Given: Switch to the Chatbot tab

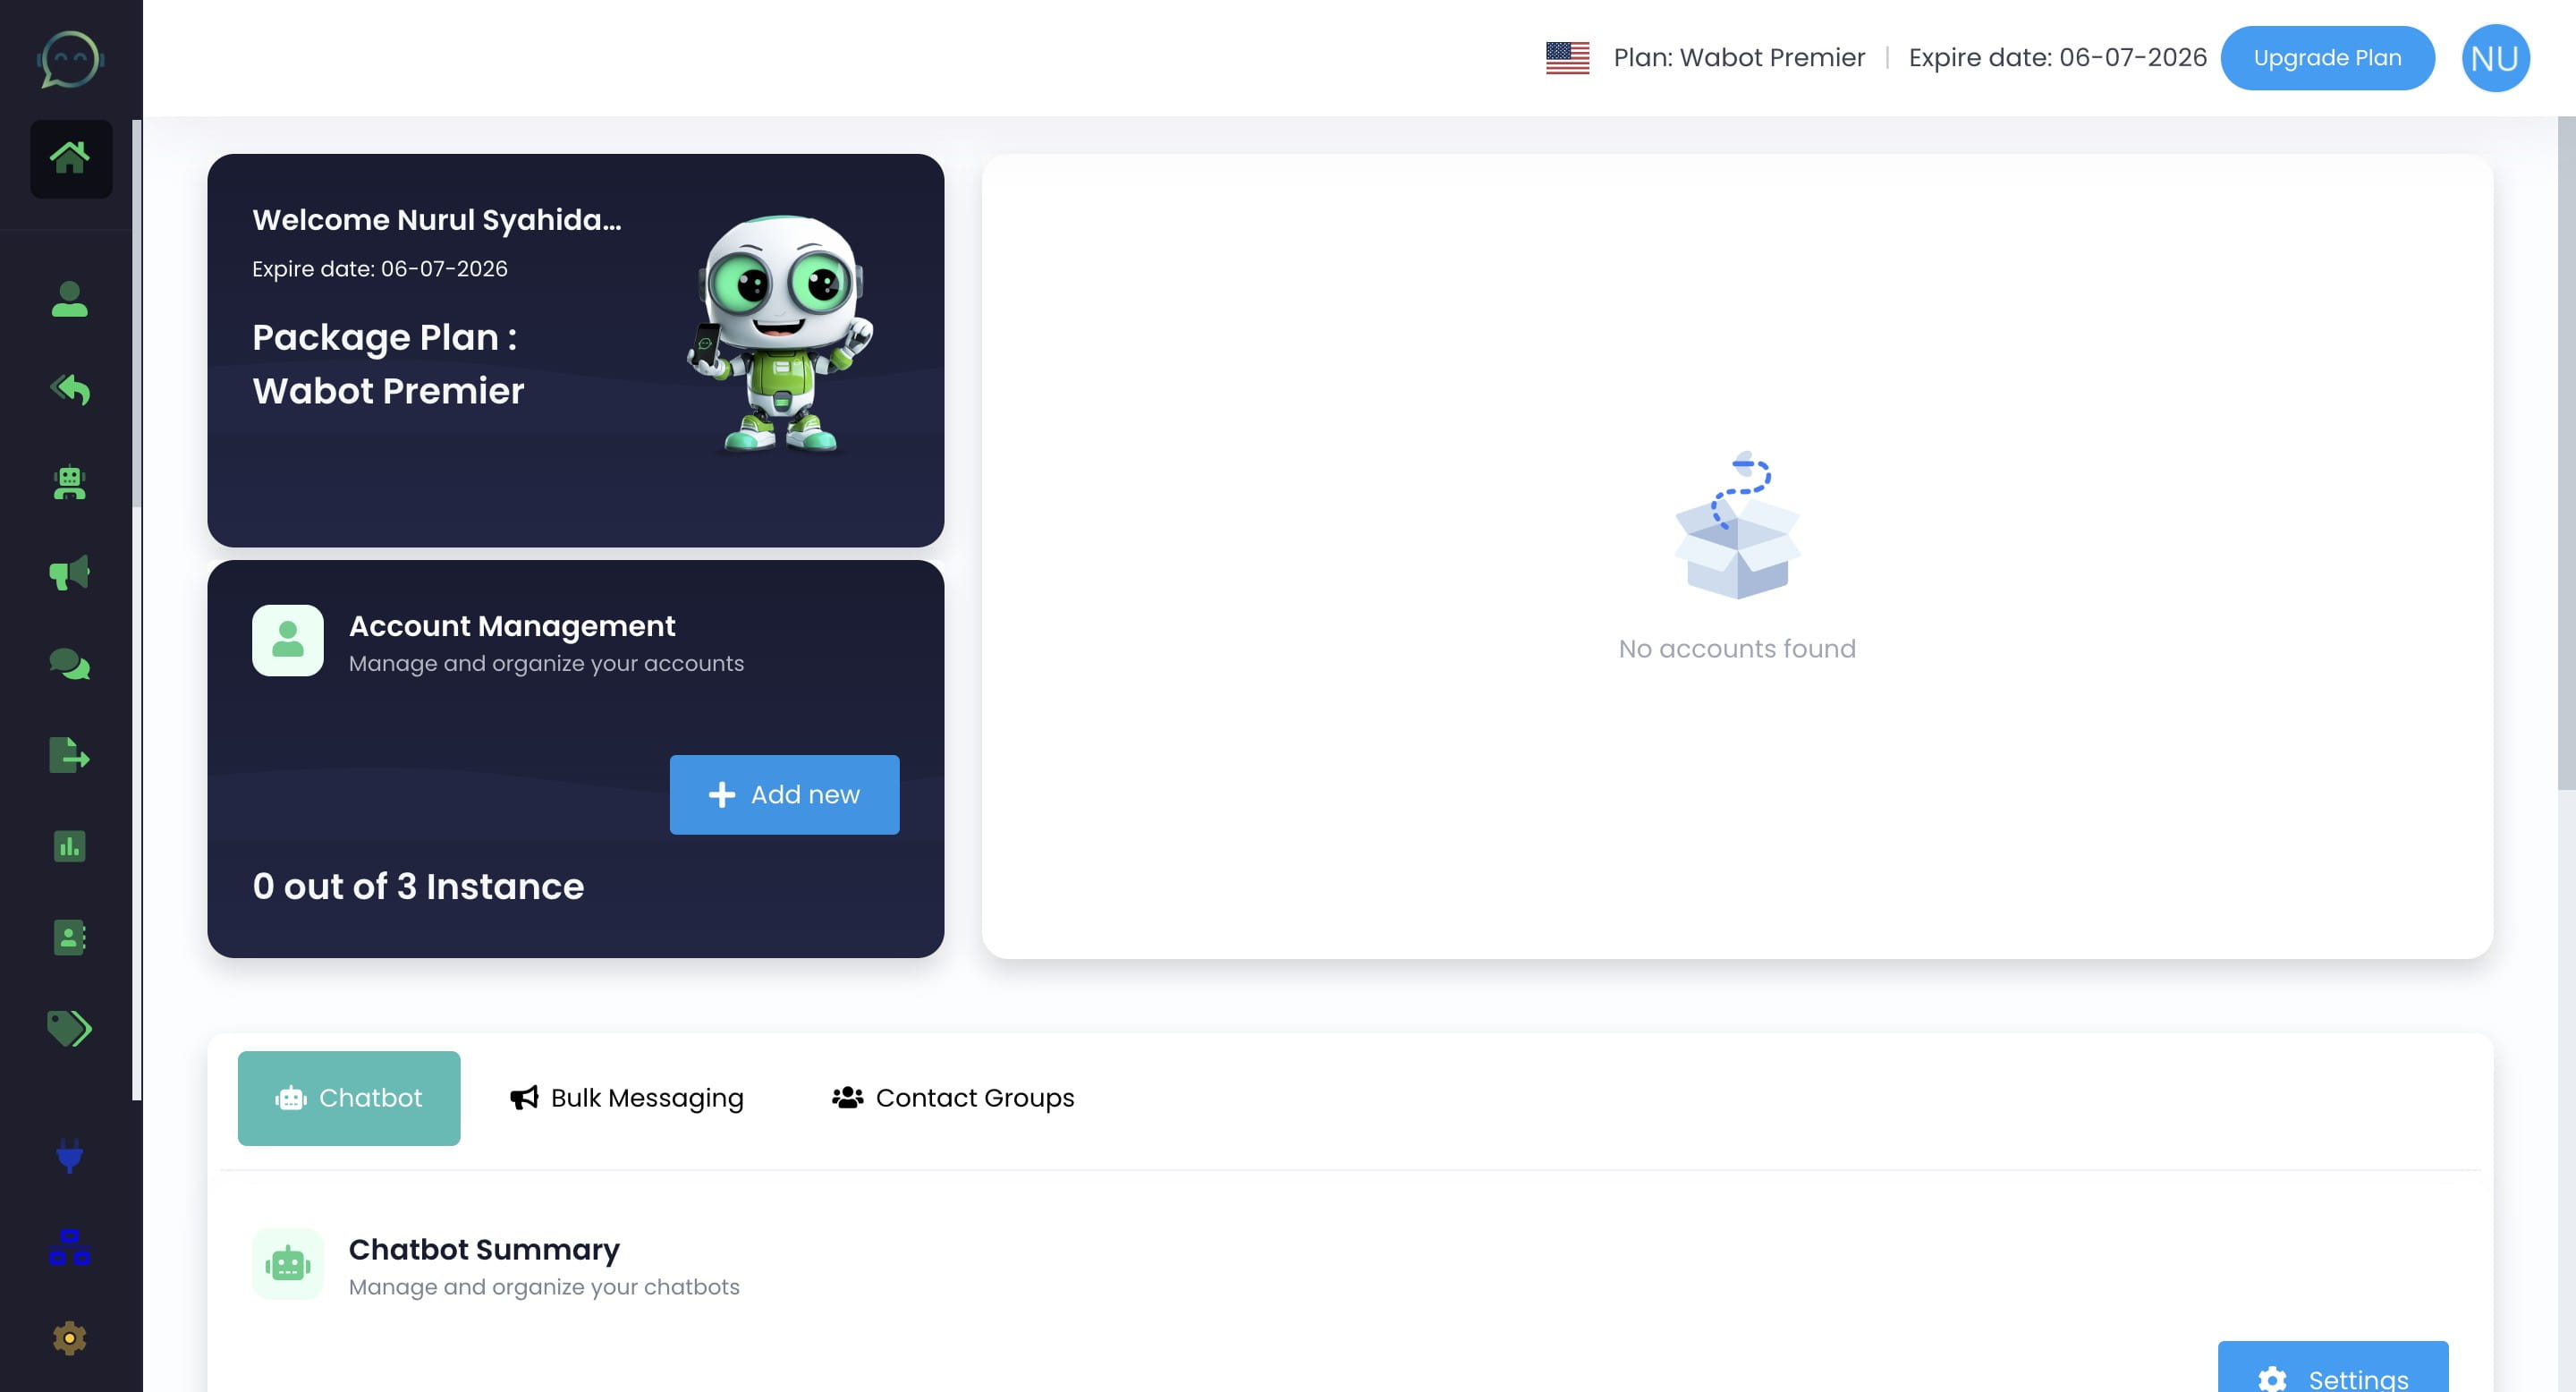Looking at the screenshot, I should point(349,1098).
